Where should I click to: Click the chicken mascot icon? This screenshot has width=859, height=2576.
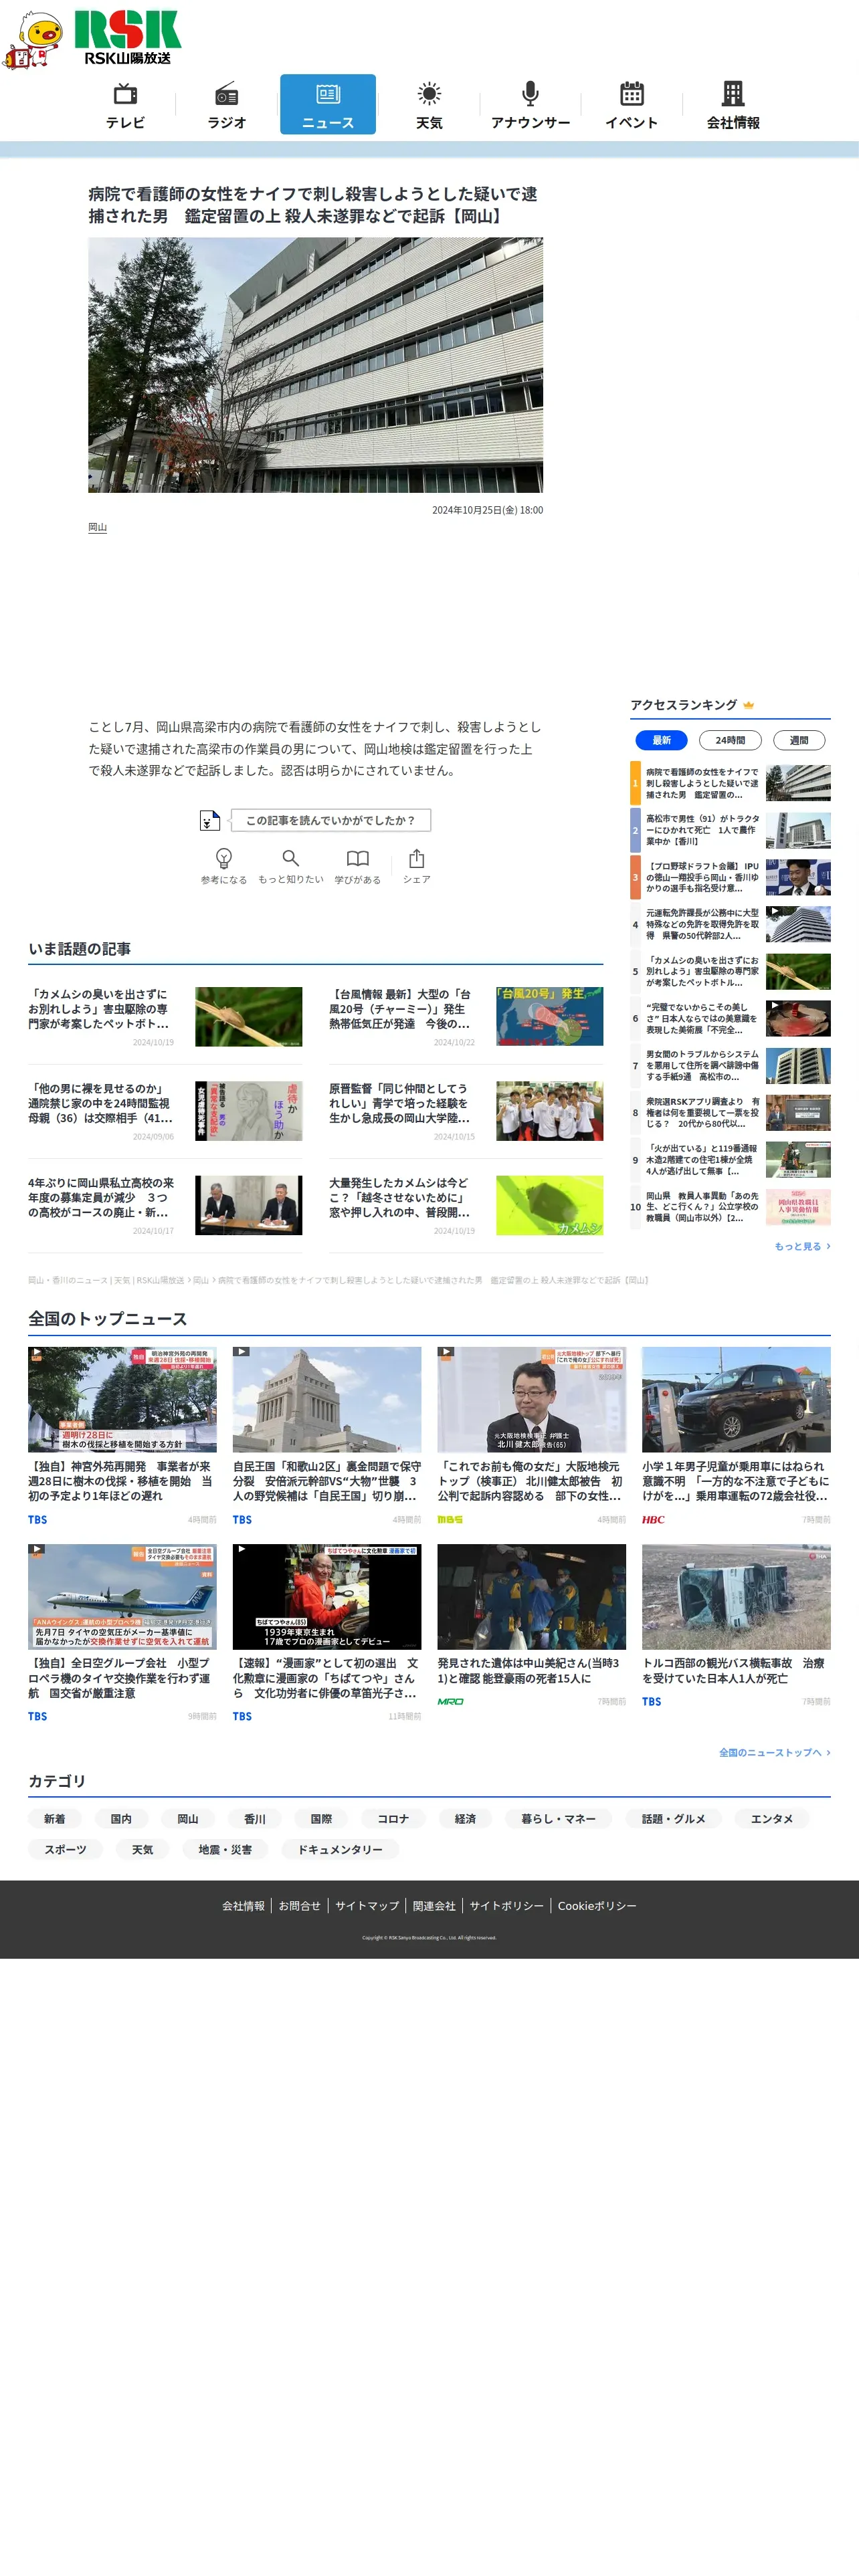coord(33,40)
